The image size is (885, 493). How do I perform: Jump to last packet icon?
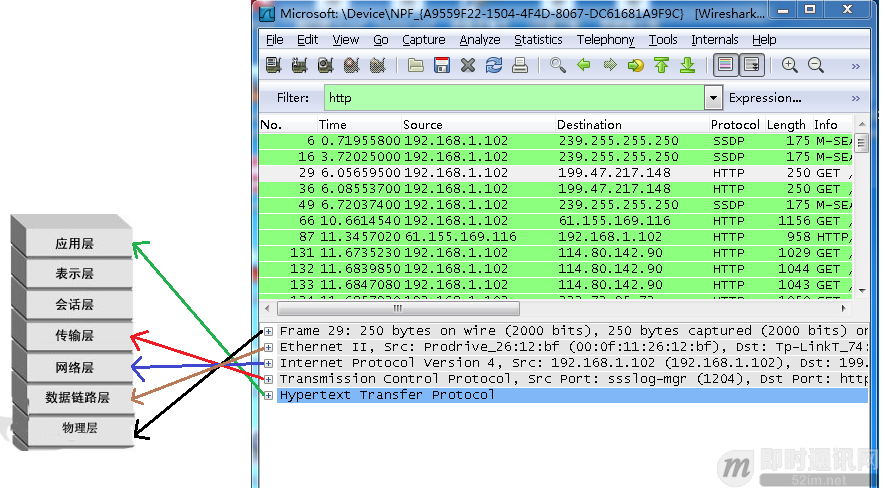tap(687, 65)
